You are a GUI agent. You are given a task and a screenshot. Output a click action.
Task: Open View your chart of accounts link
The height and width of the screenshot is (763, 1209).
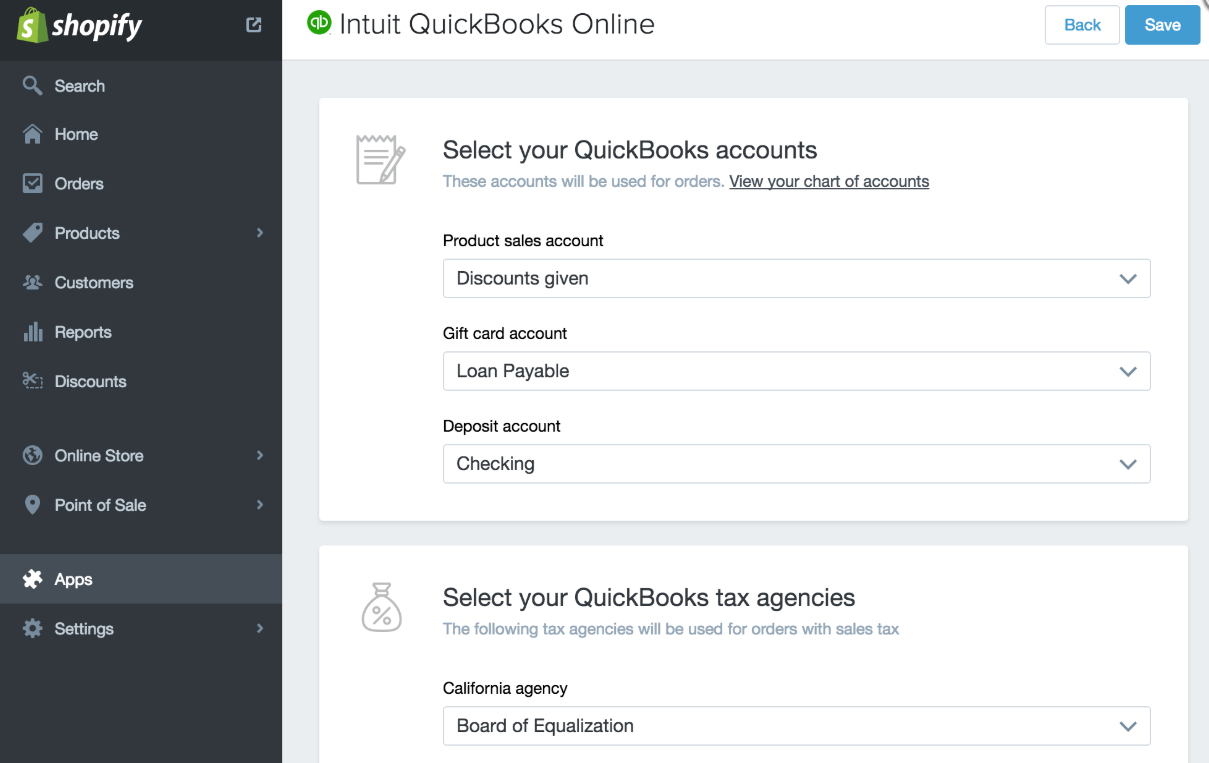click(829, 182)
